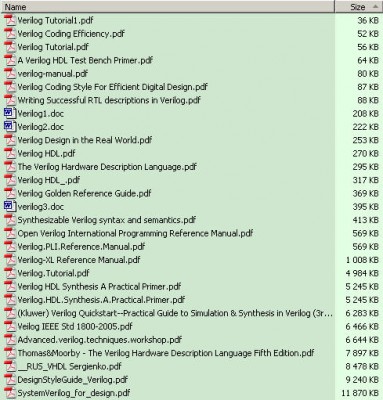Click the 395 KB size value

366,207
